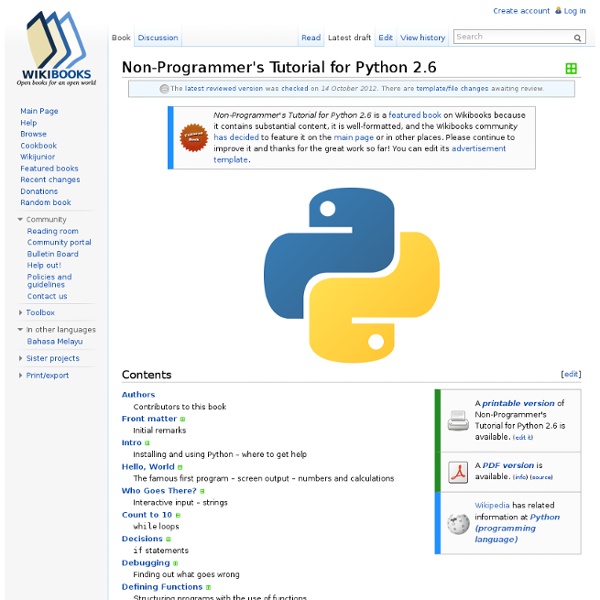Open the Front matter chapter link
The image size is (600, 600).
pos(149,419)
